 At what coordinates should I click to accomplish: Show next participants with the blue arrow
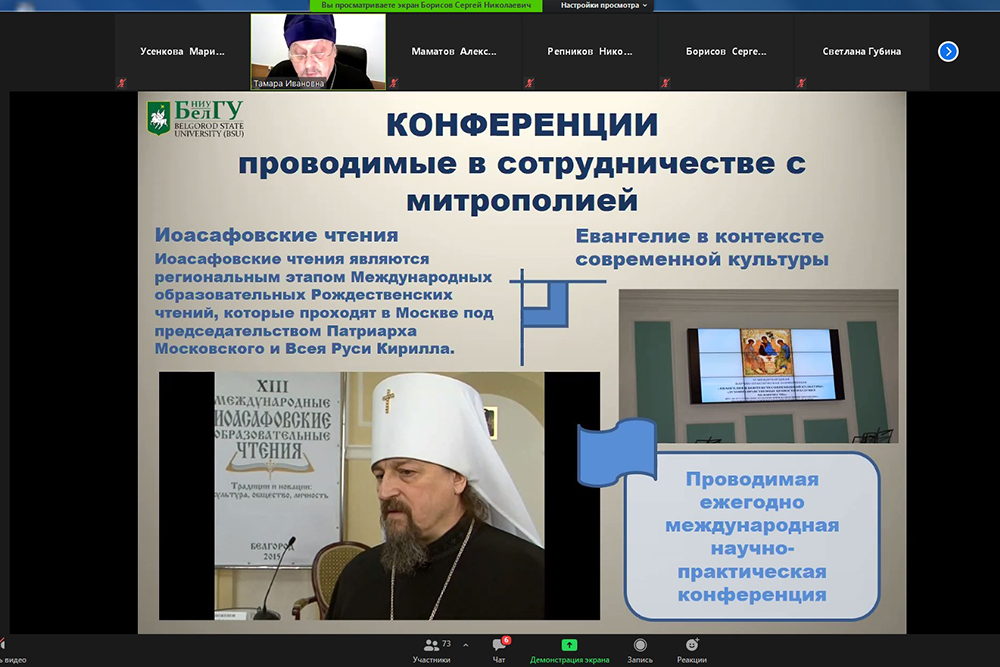[948, 51]
